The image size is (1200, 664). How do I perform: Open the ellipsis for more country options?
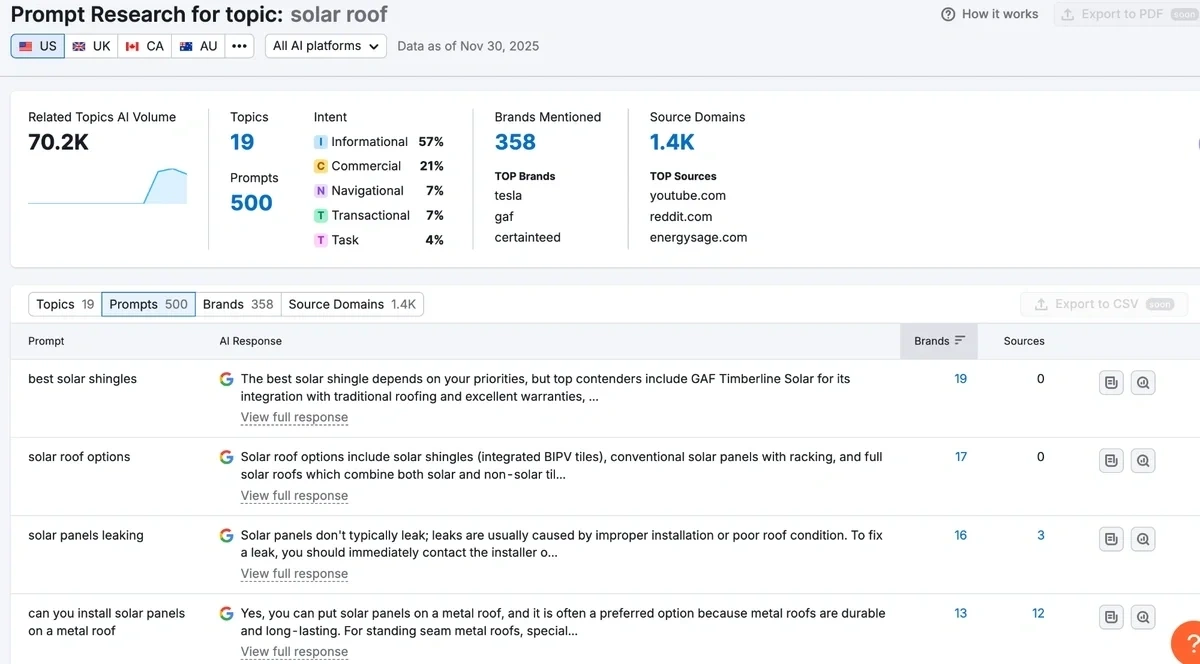[239, 45]
